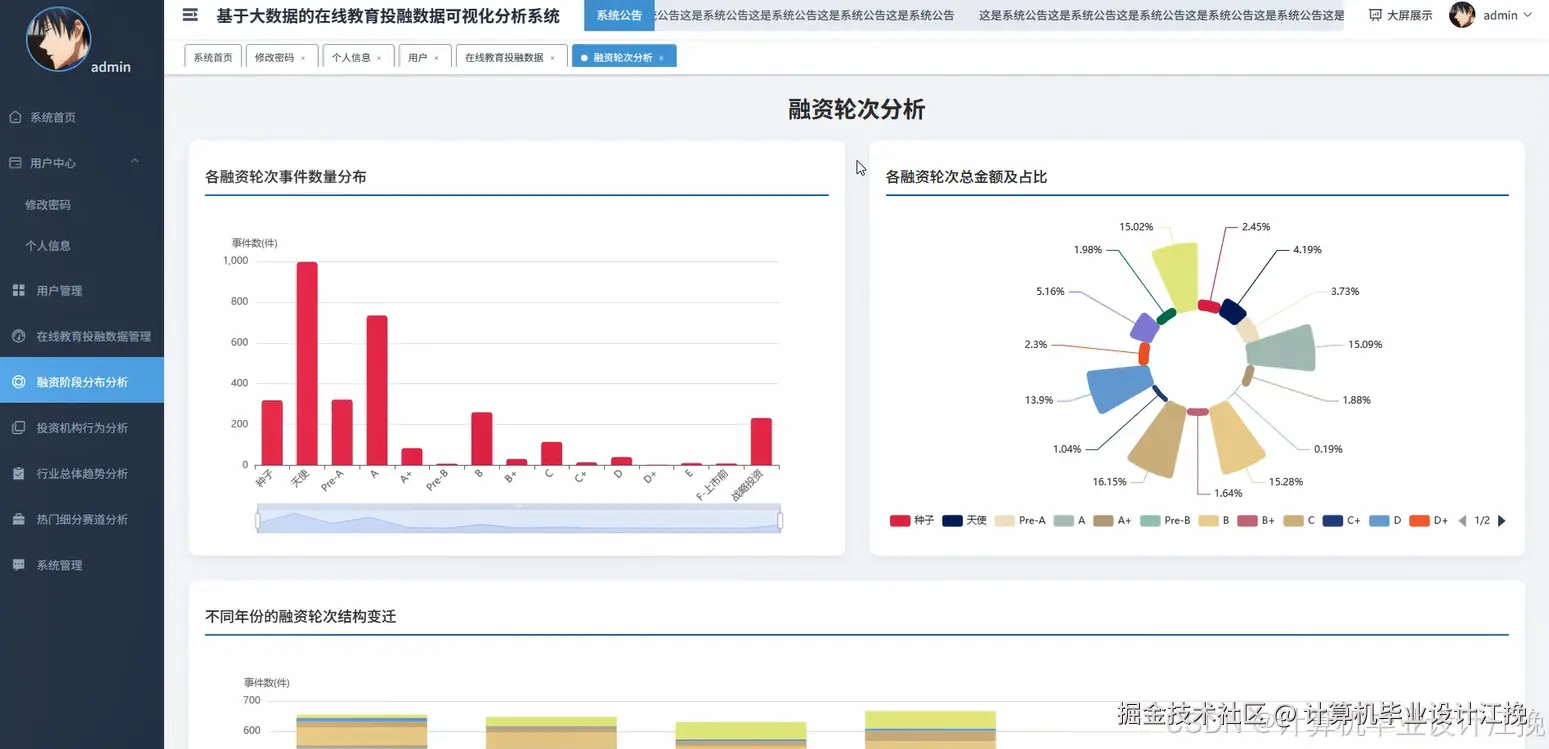
Task: Click the C+ legend color swatch
Action: point(1332,521)
